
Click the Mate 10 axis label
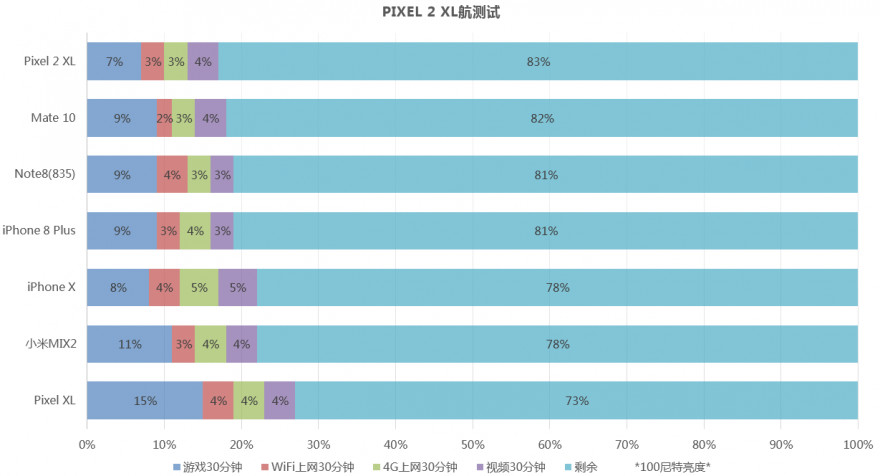coord(53,118)
